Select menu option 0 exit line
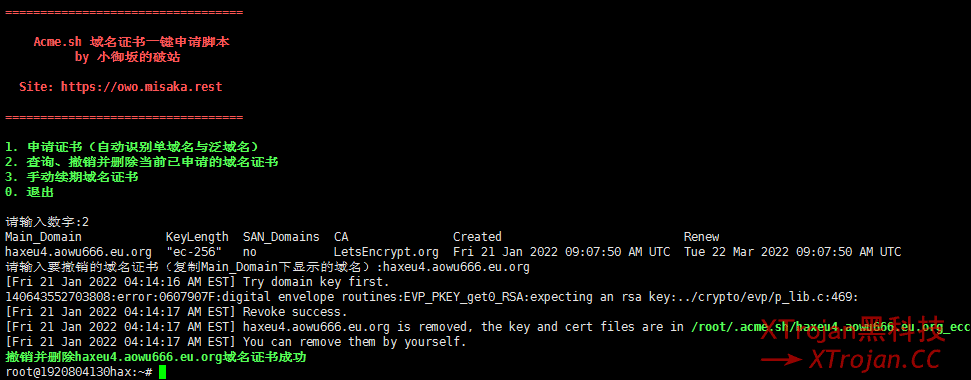 tap(29, 192)
